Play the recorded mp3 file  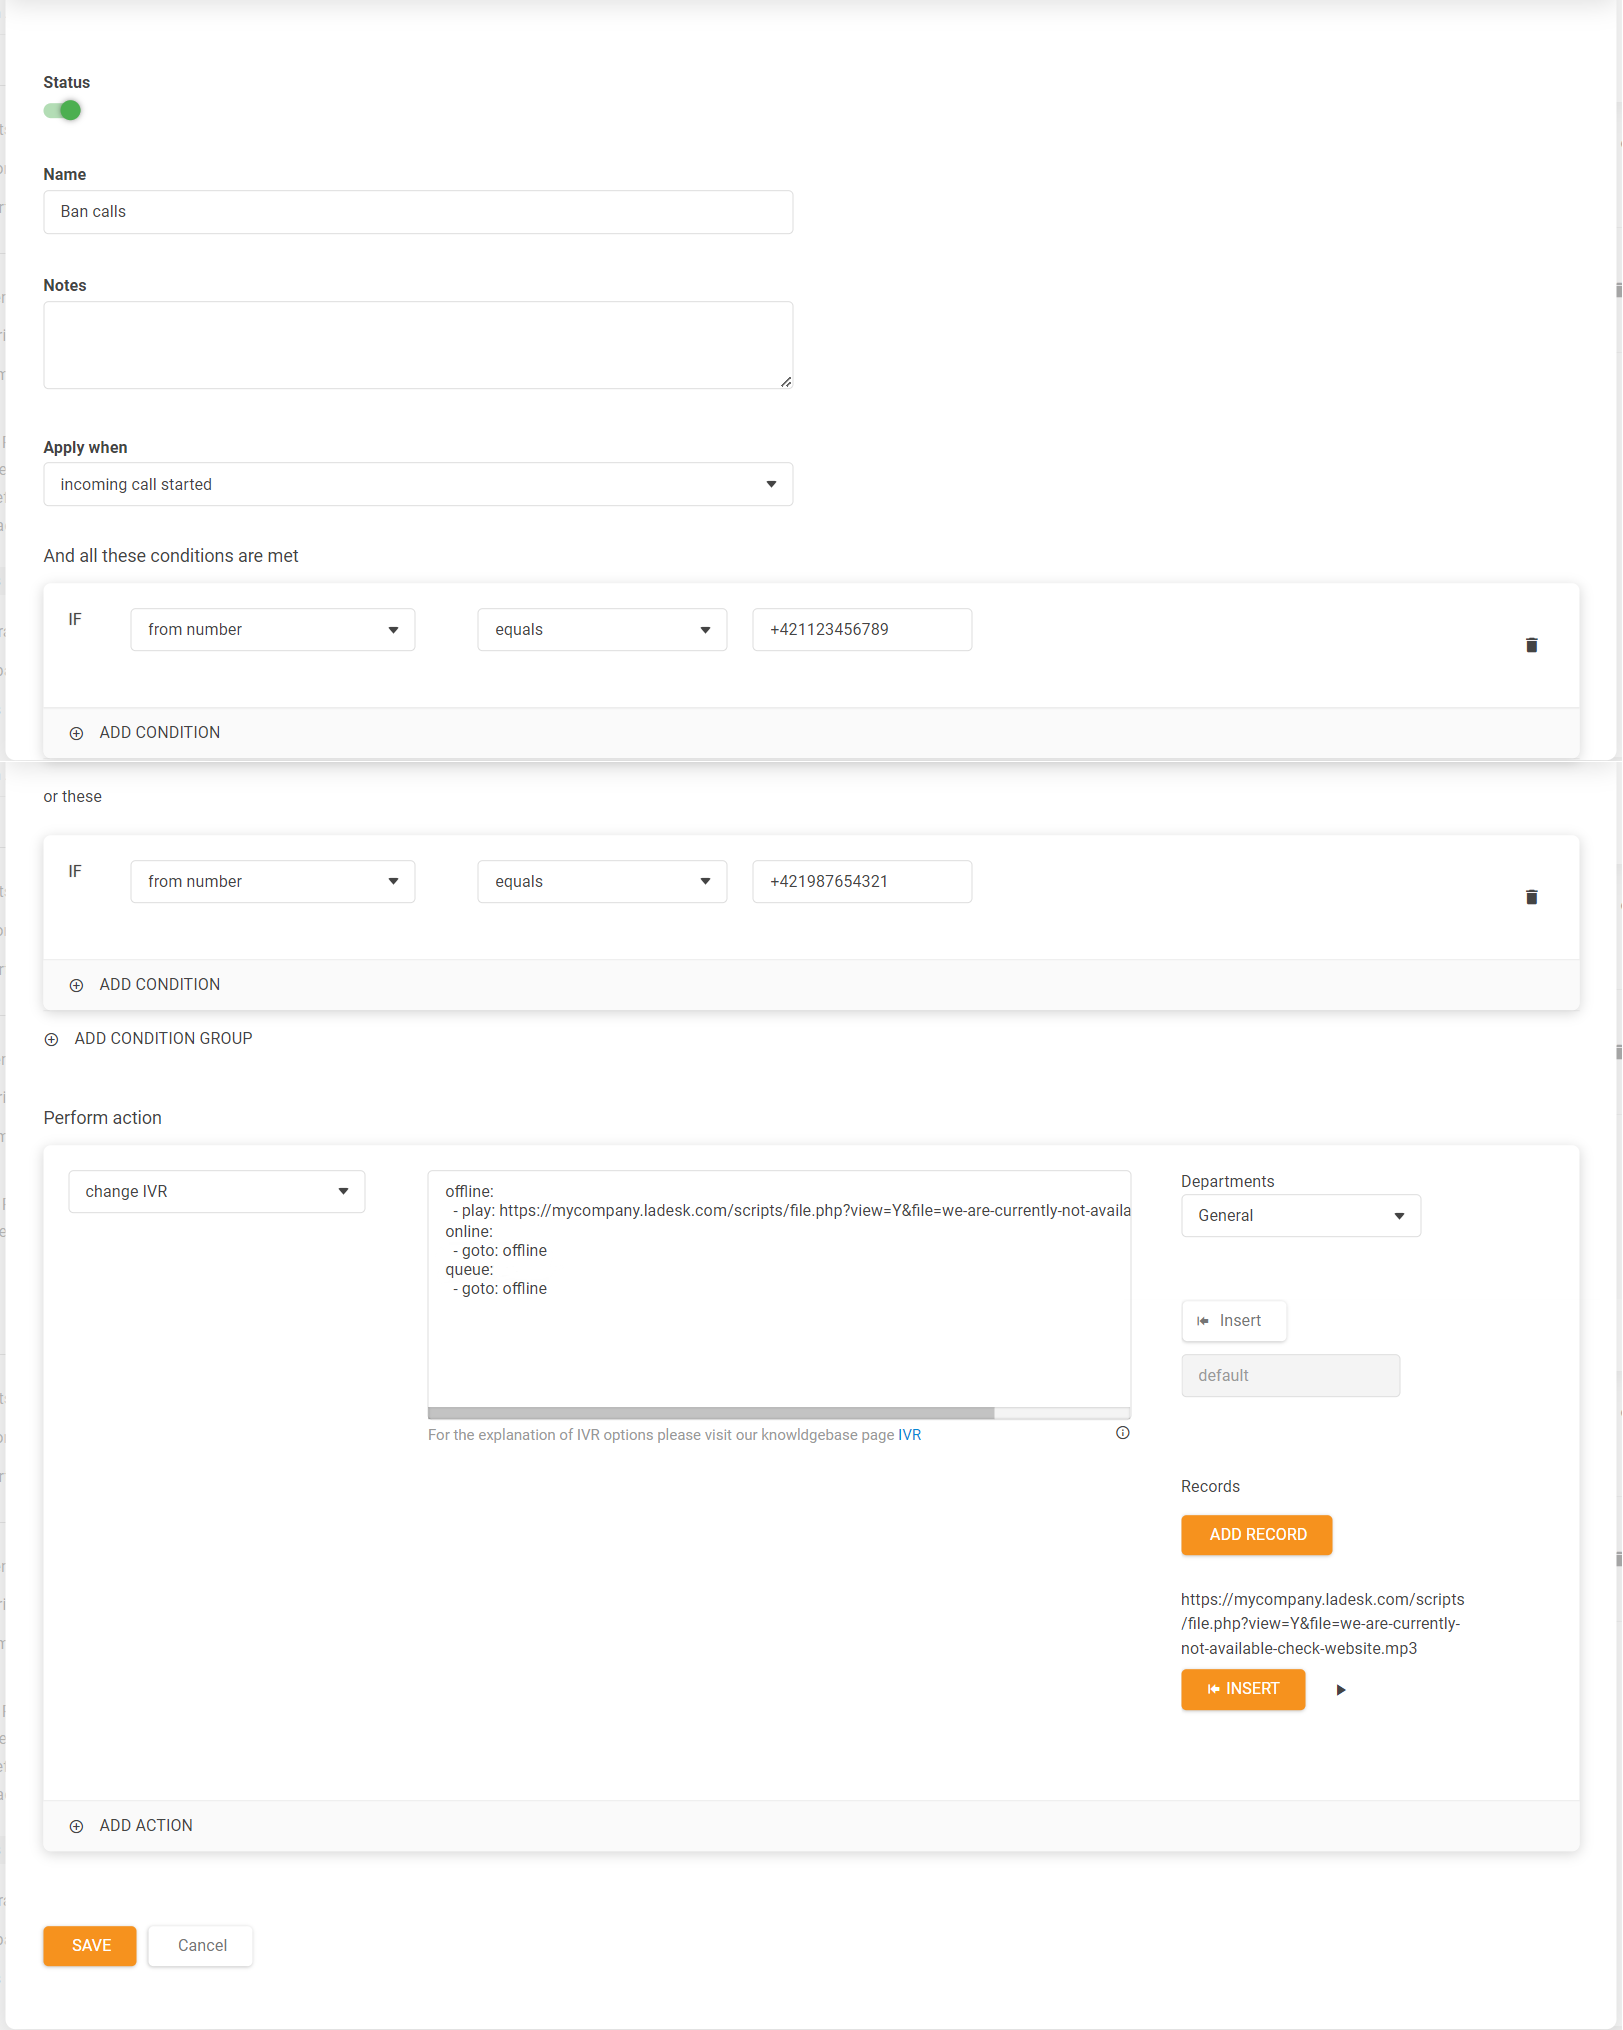[1340, 1690]
